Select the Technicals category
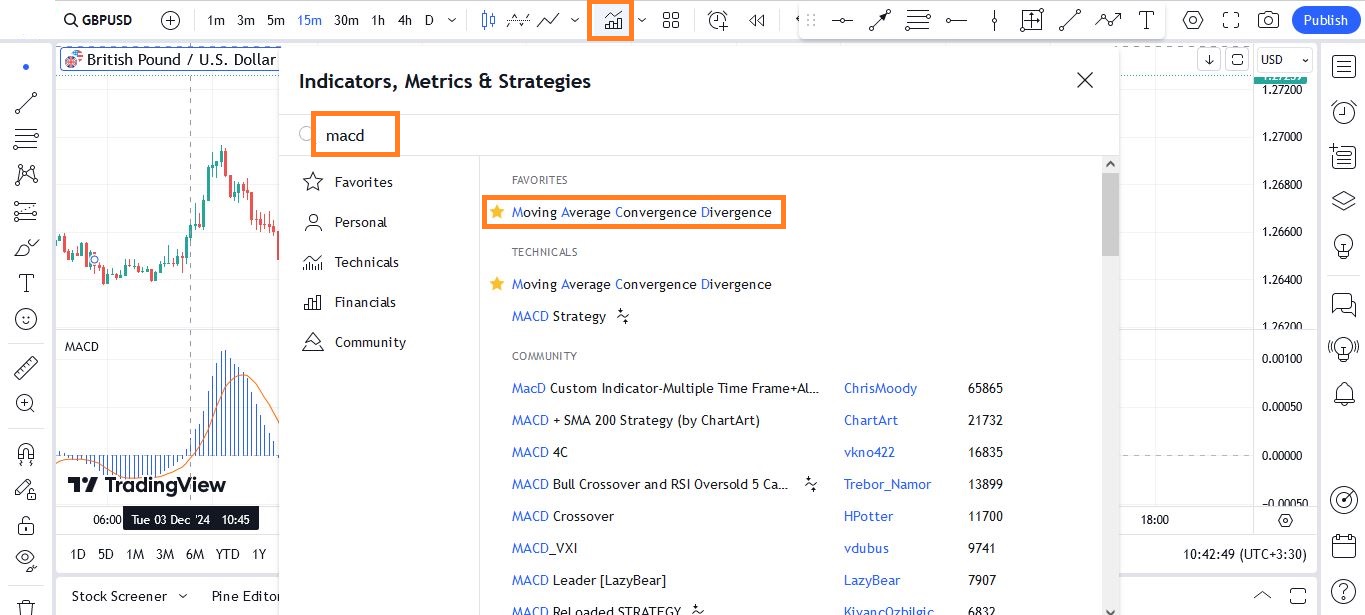 click(366, 262)
